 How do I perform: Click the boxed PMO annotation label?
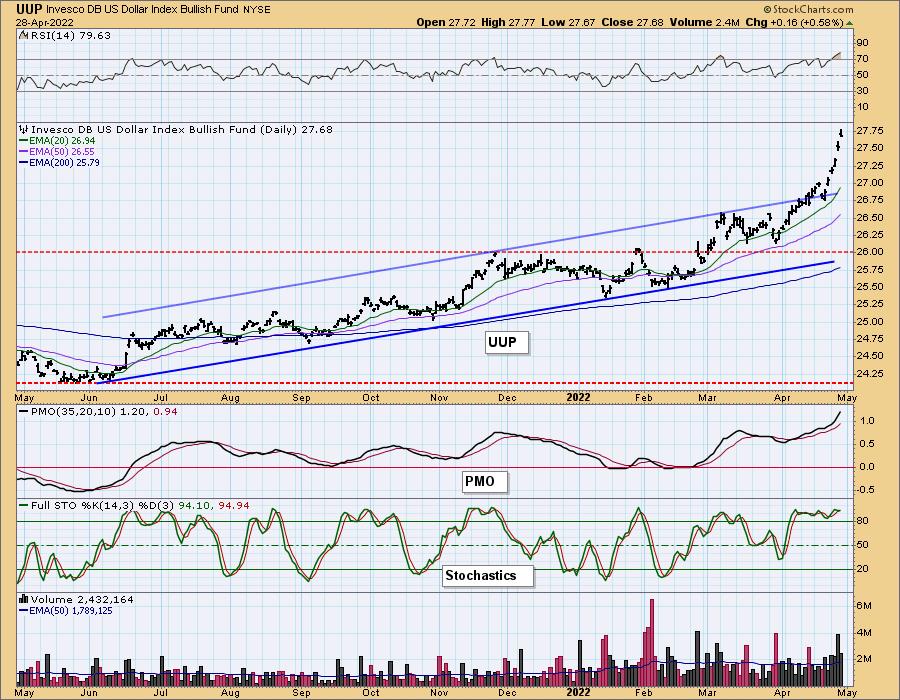point(484,481)
